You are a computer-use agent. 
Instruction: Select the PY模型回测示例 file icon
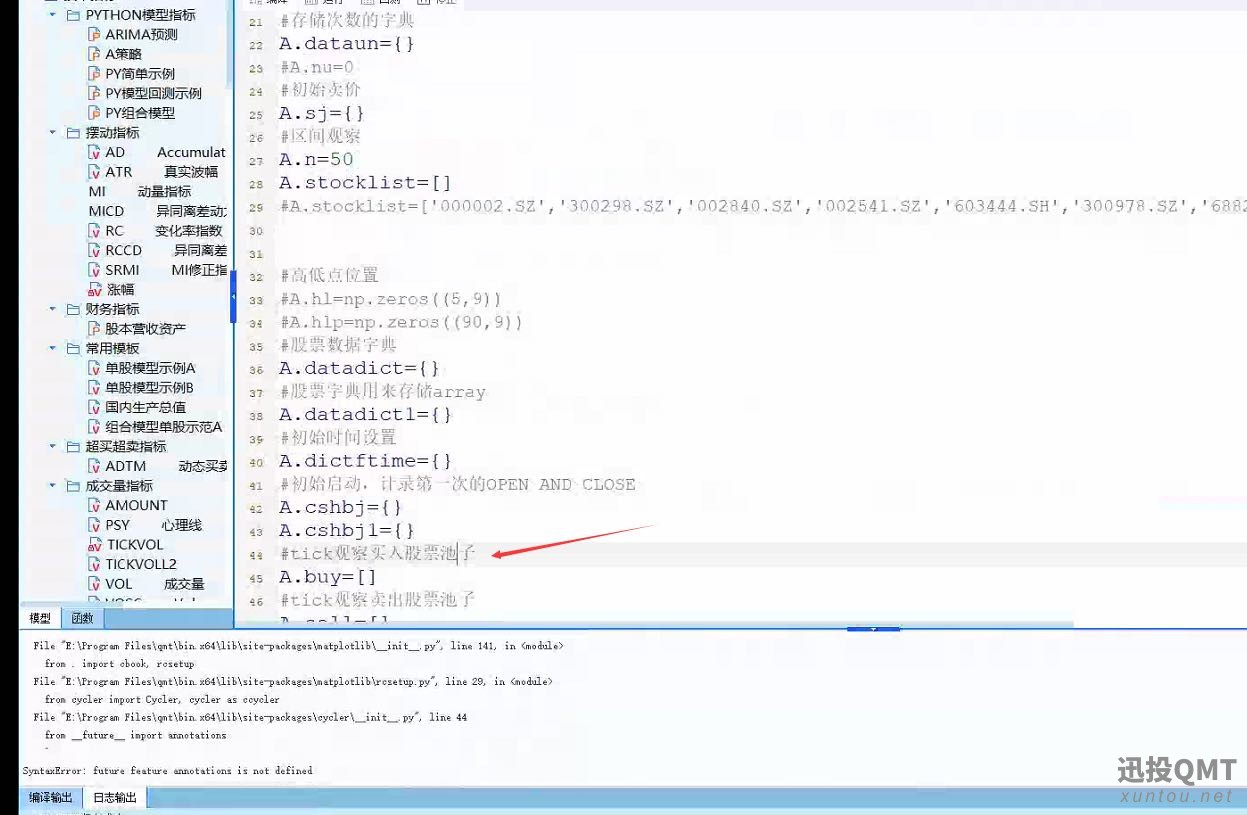click(x=95, y=93)
